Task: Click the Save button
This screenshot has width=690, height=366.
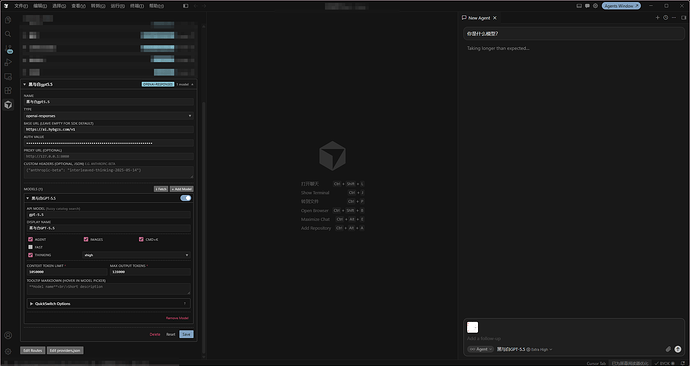Action: 186,334
